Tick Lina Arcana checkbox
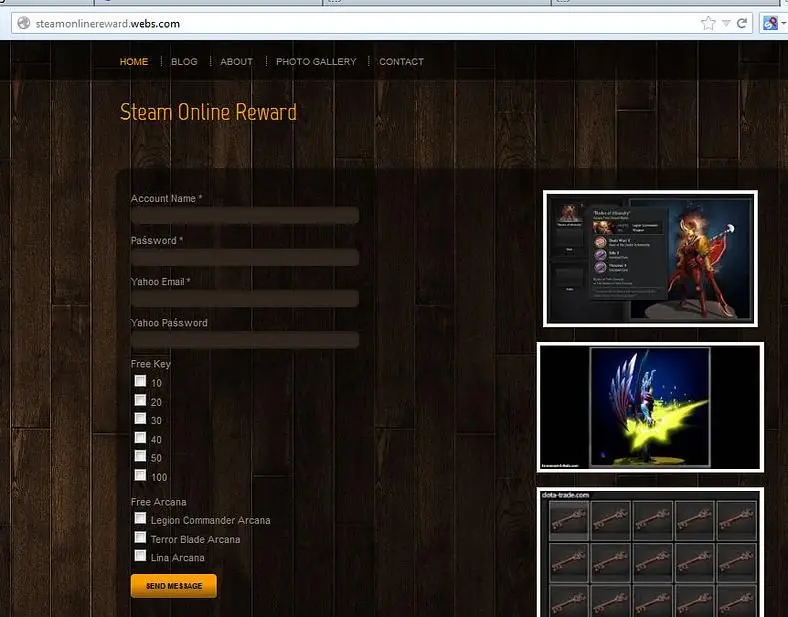788x617 pixels. click(x=140, y=556)
